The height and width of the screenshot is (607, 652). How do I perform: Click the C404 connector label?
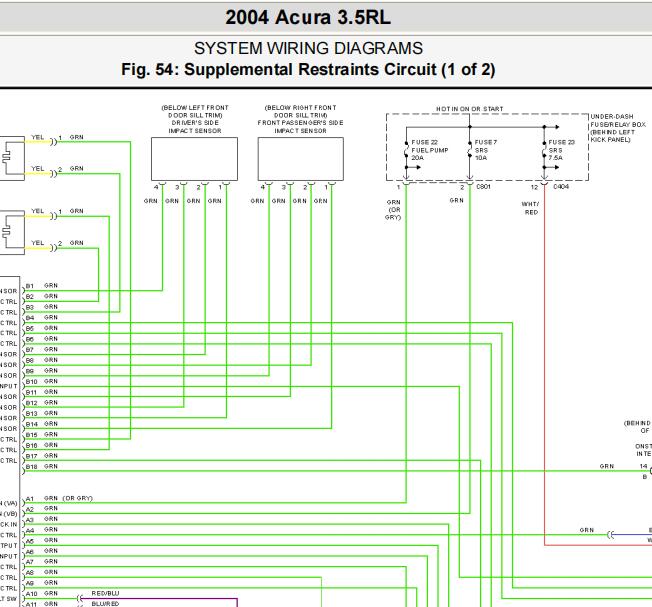pyautogui.click(x=561, y=187)
